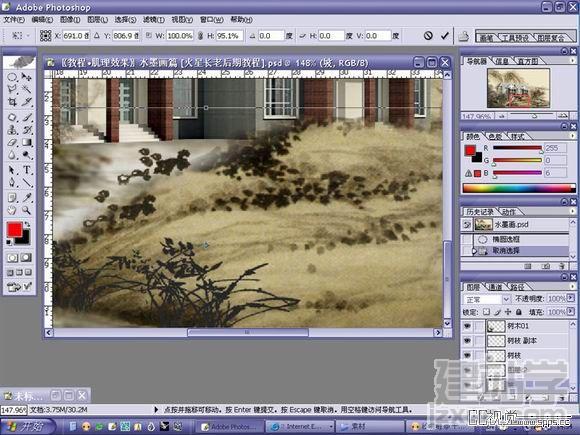
Task: Open the 滤镜 (Filter) menu
Action: point(154,19)
